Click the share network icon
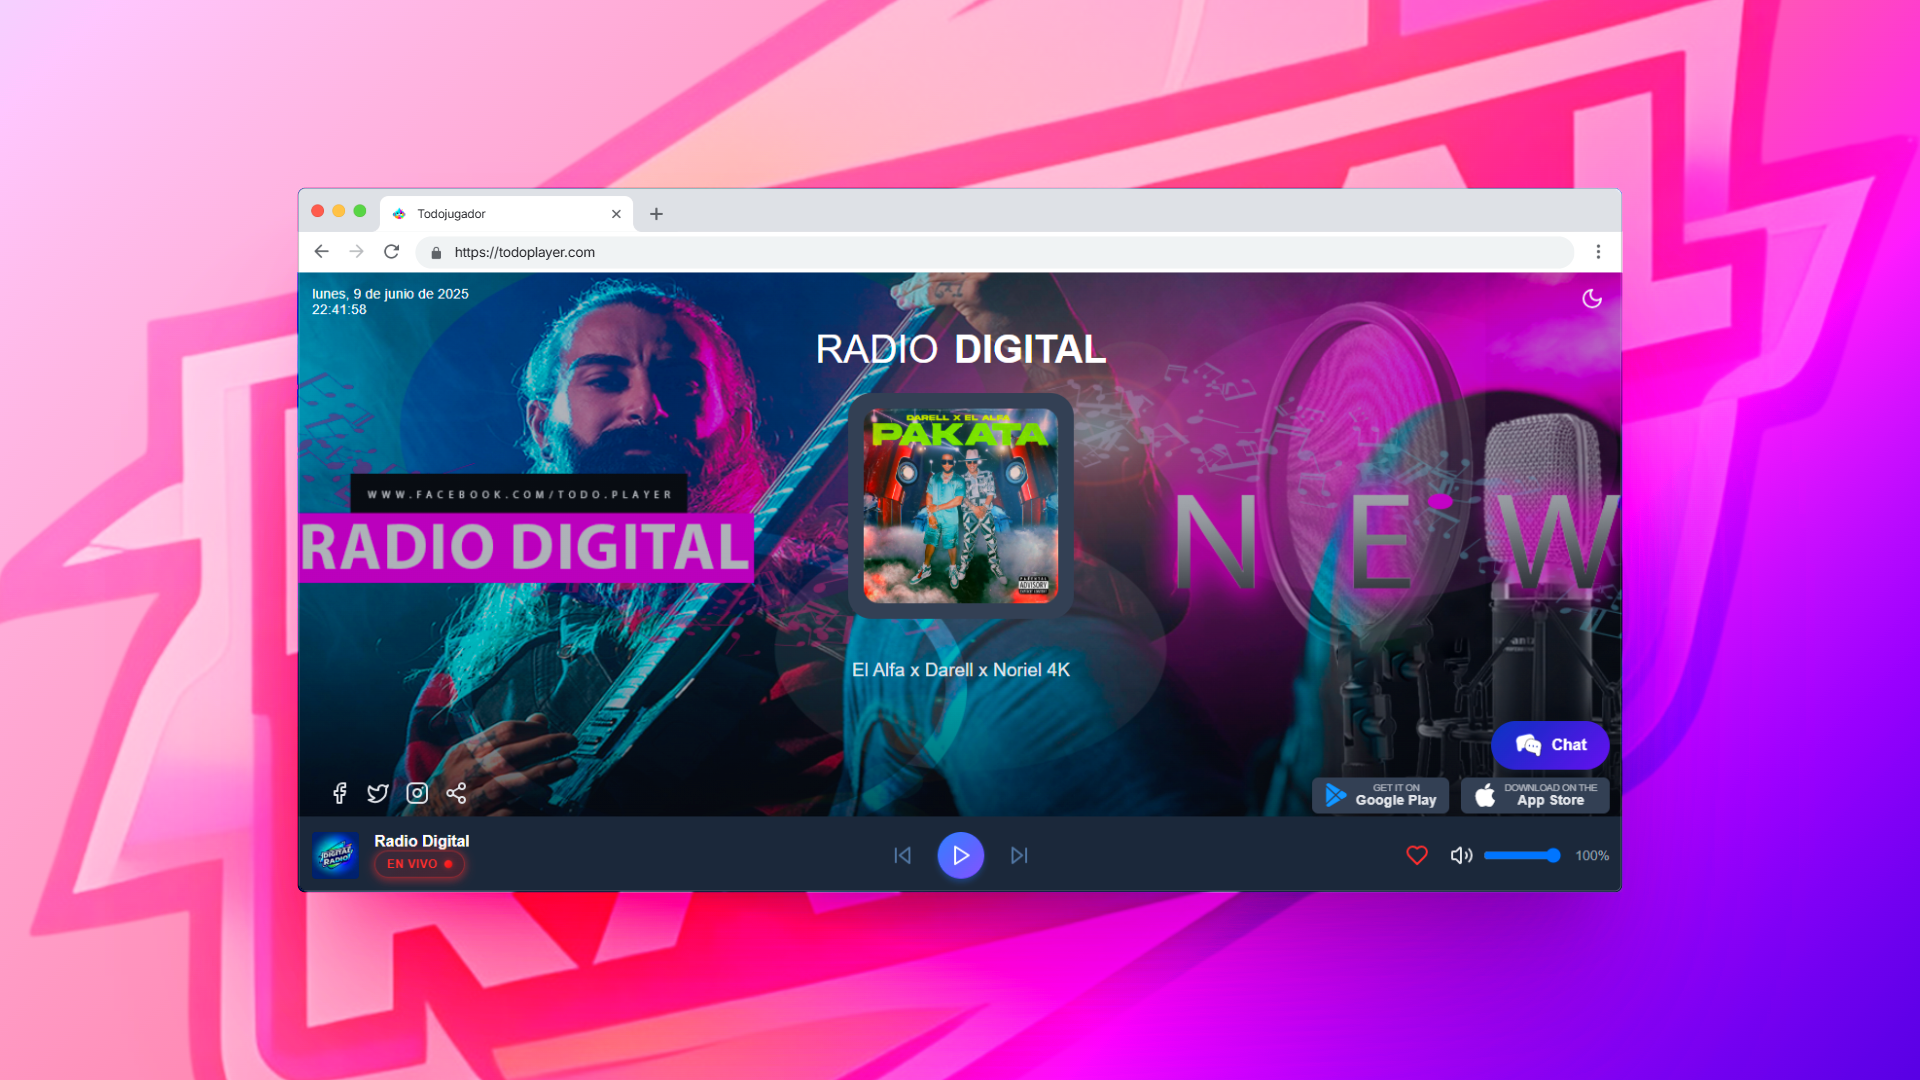The image size is (1920, 1080). (456, 793)
